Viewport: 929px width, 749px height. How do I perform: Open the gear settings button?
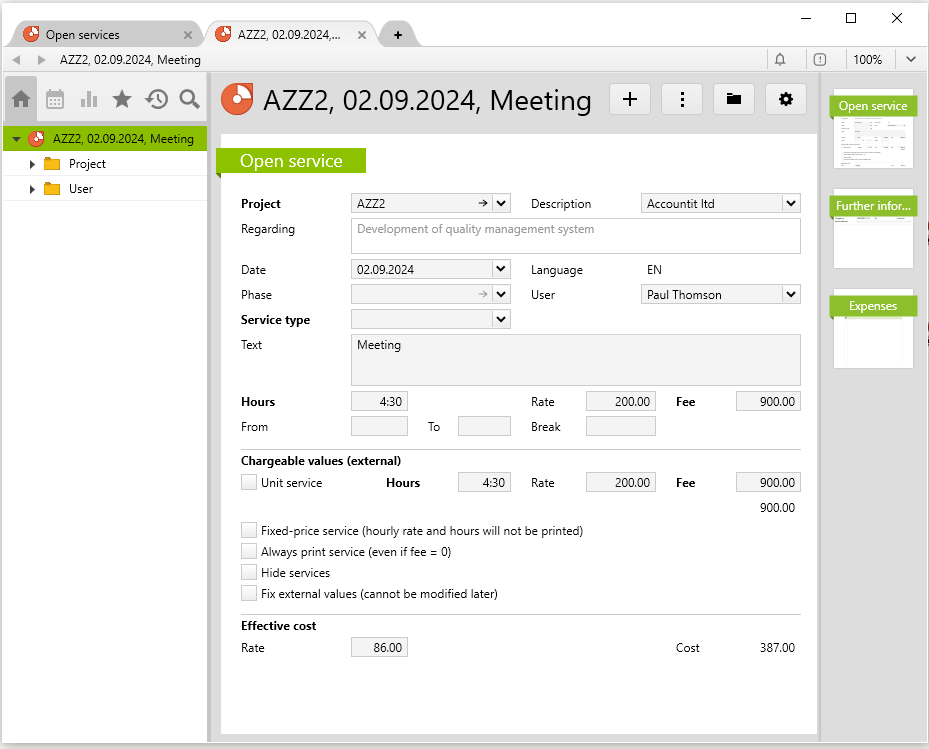point(786,99)
